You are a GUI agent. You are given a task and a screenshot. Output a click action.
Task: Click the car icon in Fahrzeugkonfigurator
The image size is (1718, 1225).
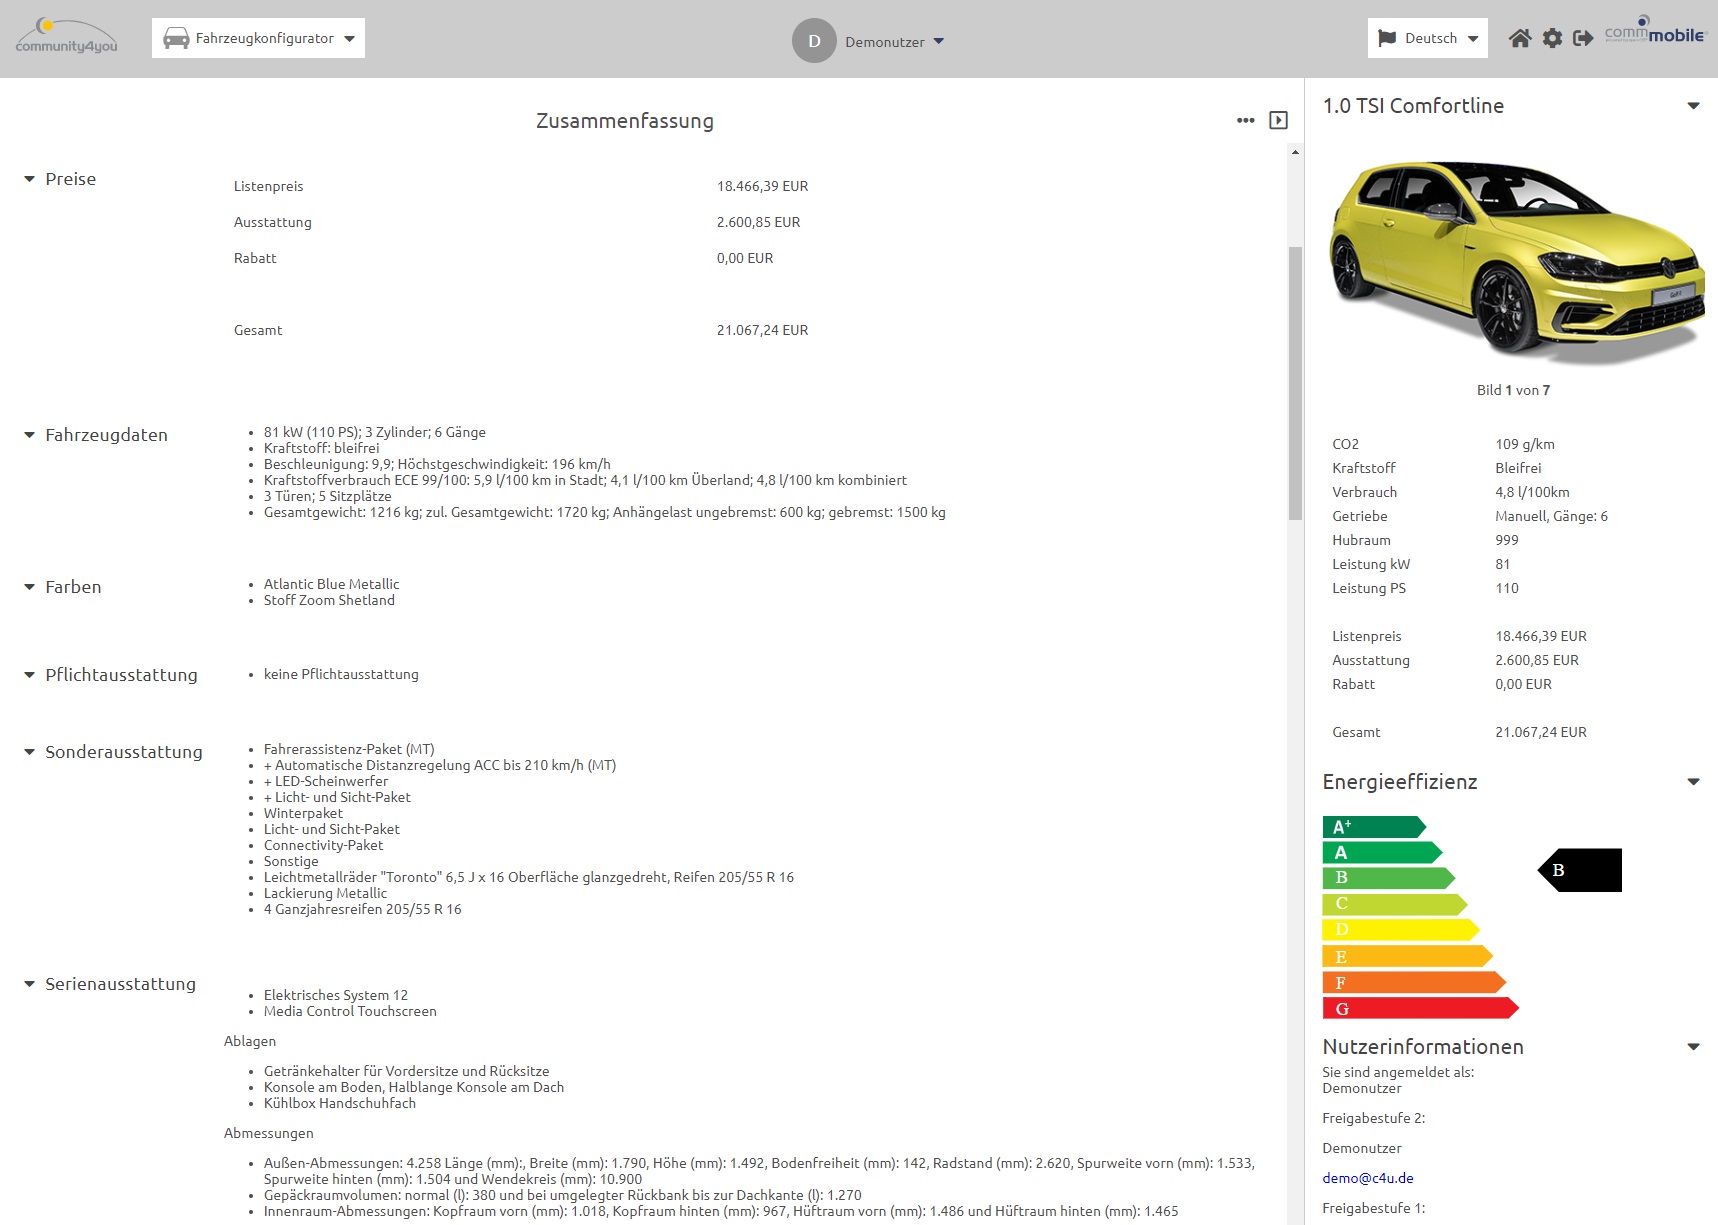point(176,38)
